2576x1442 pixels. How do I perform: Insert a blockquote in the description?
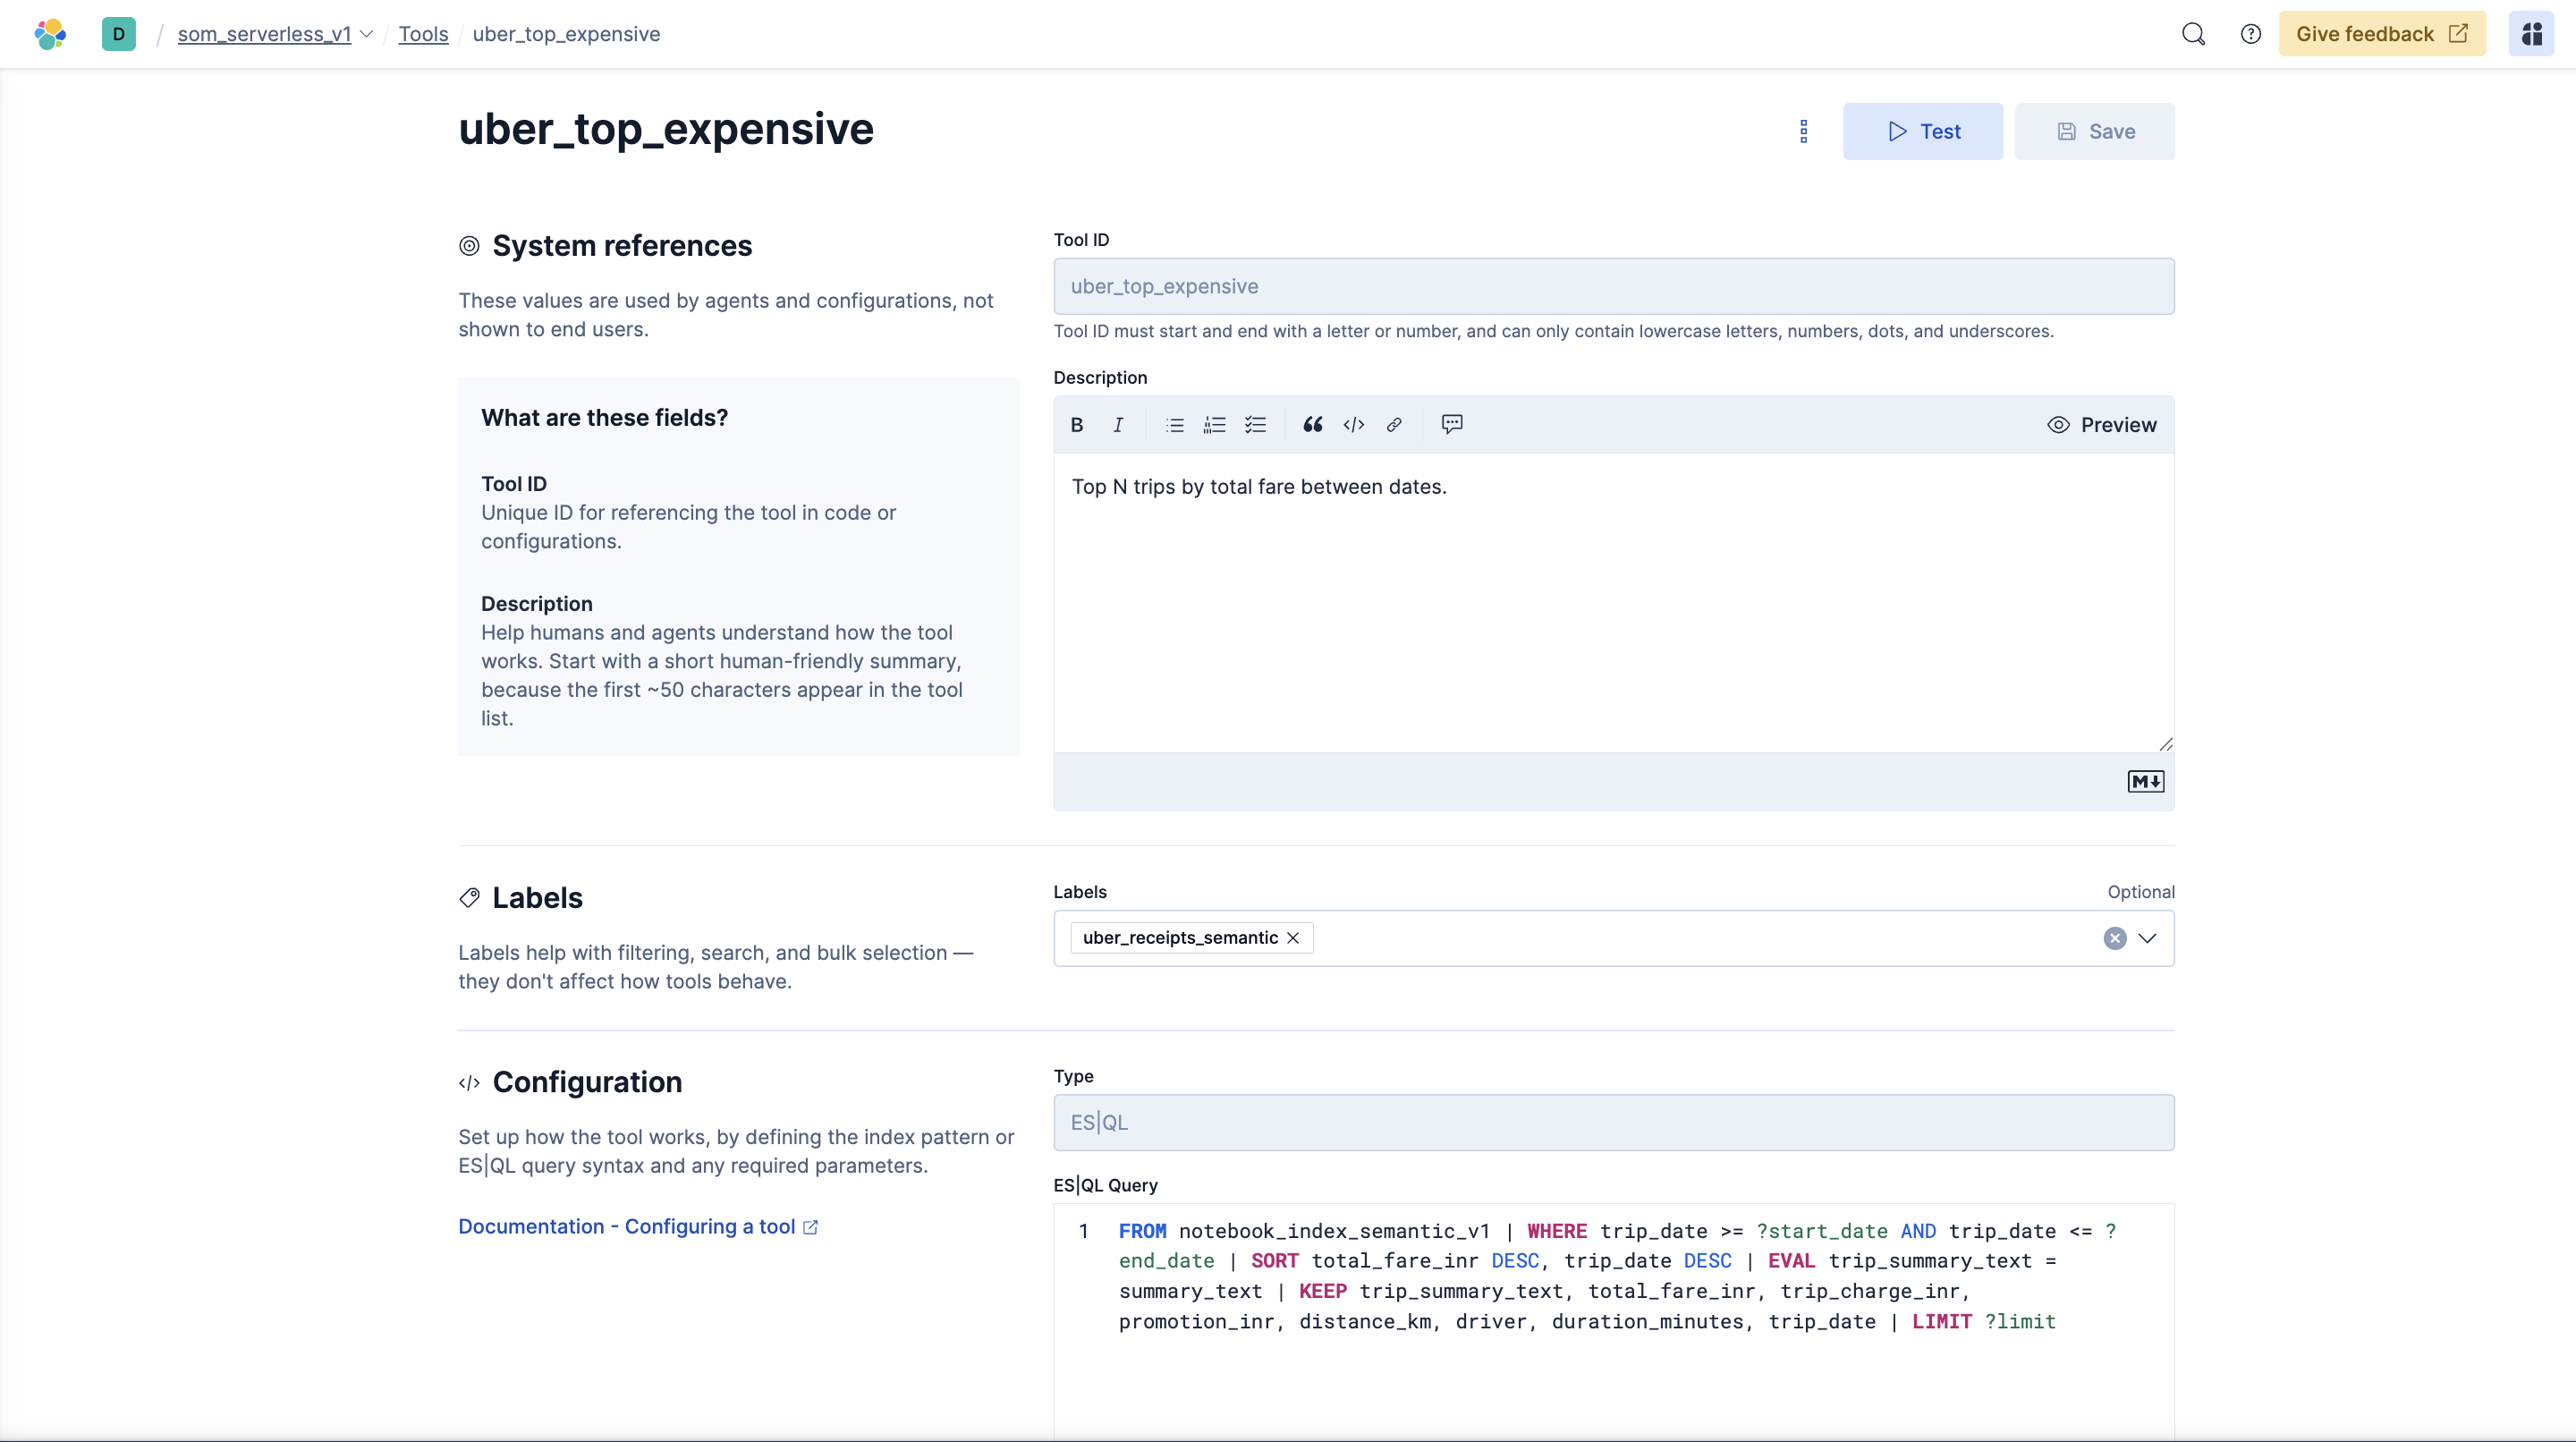coord(1312,424)
